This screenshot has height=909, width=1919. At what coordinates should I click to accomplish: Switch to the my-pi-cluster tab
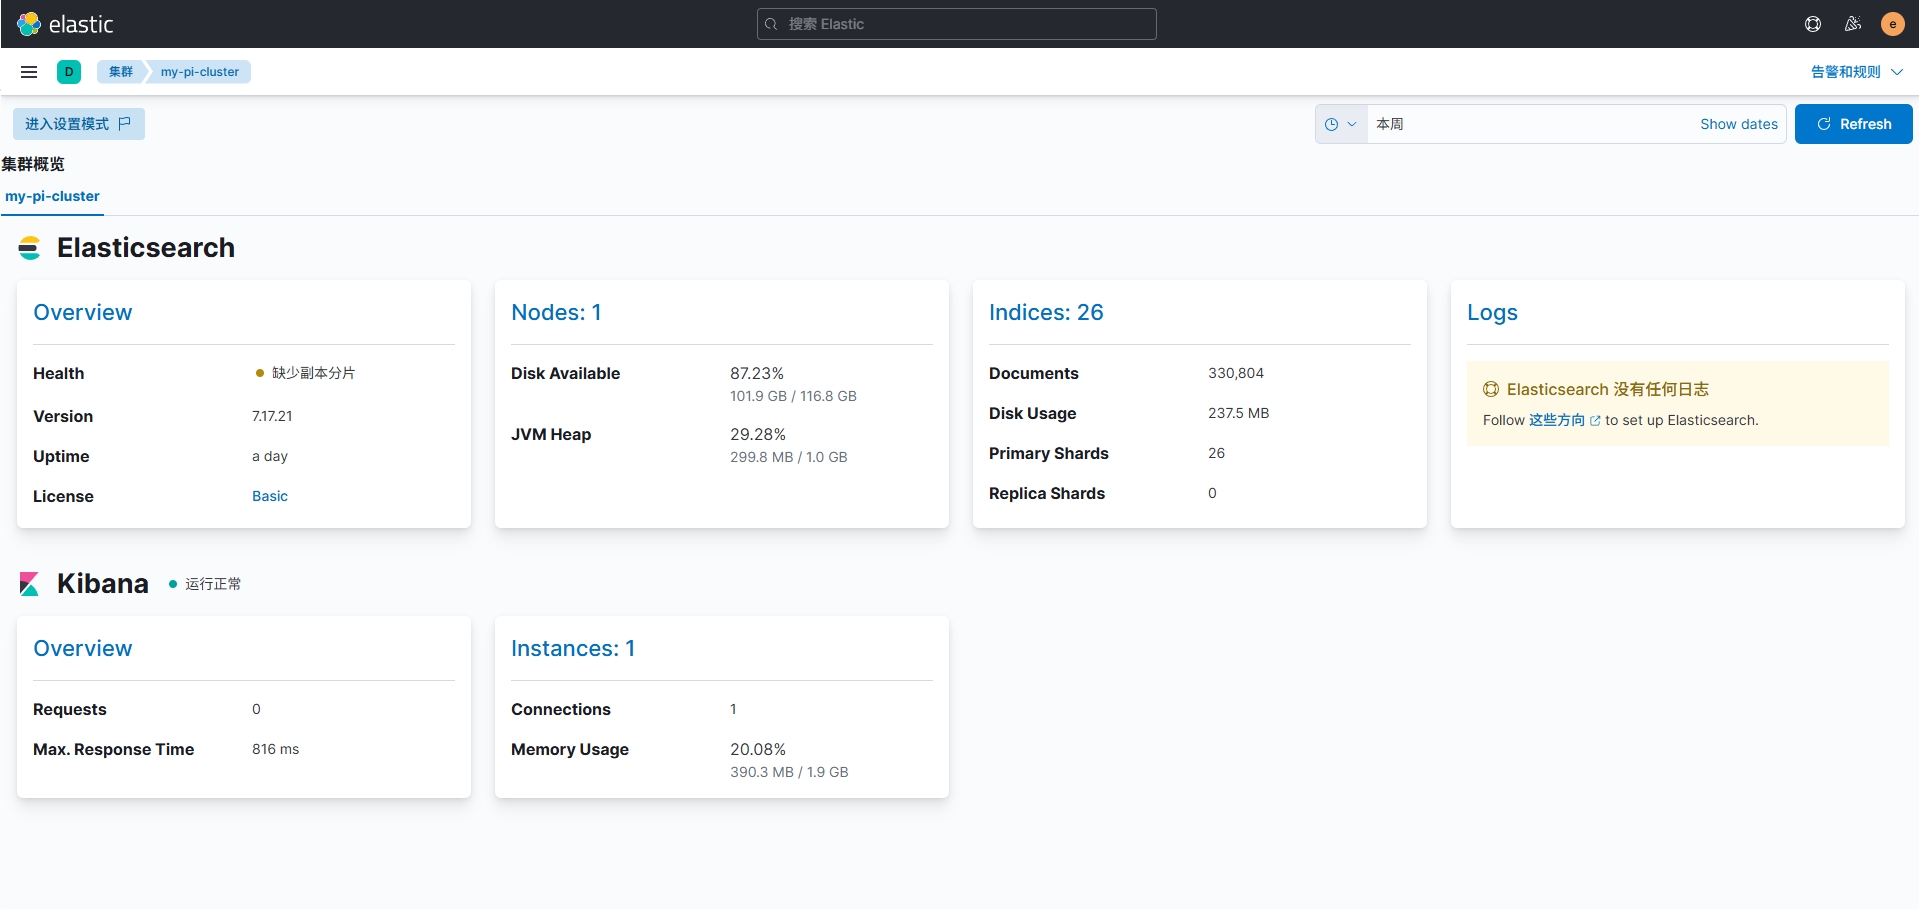point(51,196)
